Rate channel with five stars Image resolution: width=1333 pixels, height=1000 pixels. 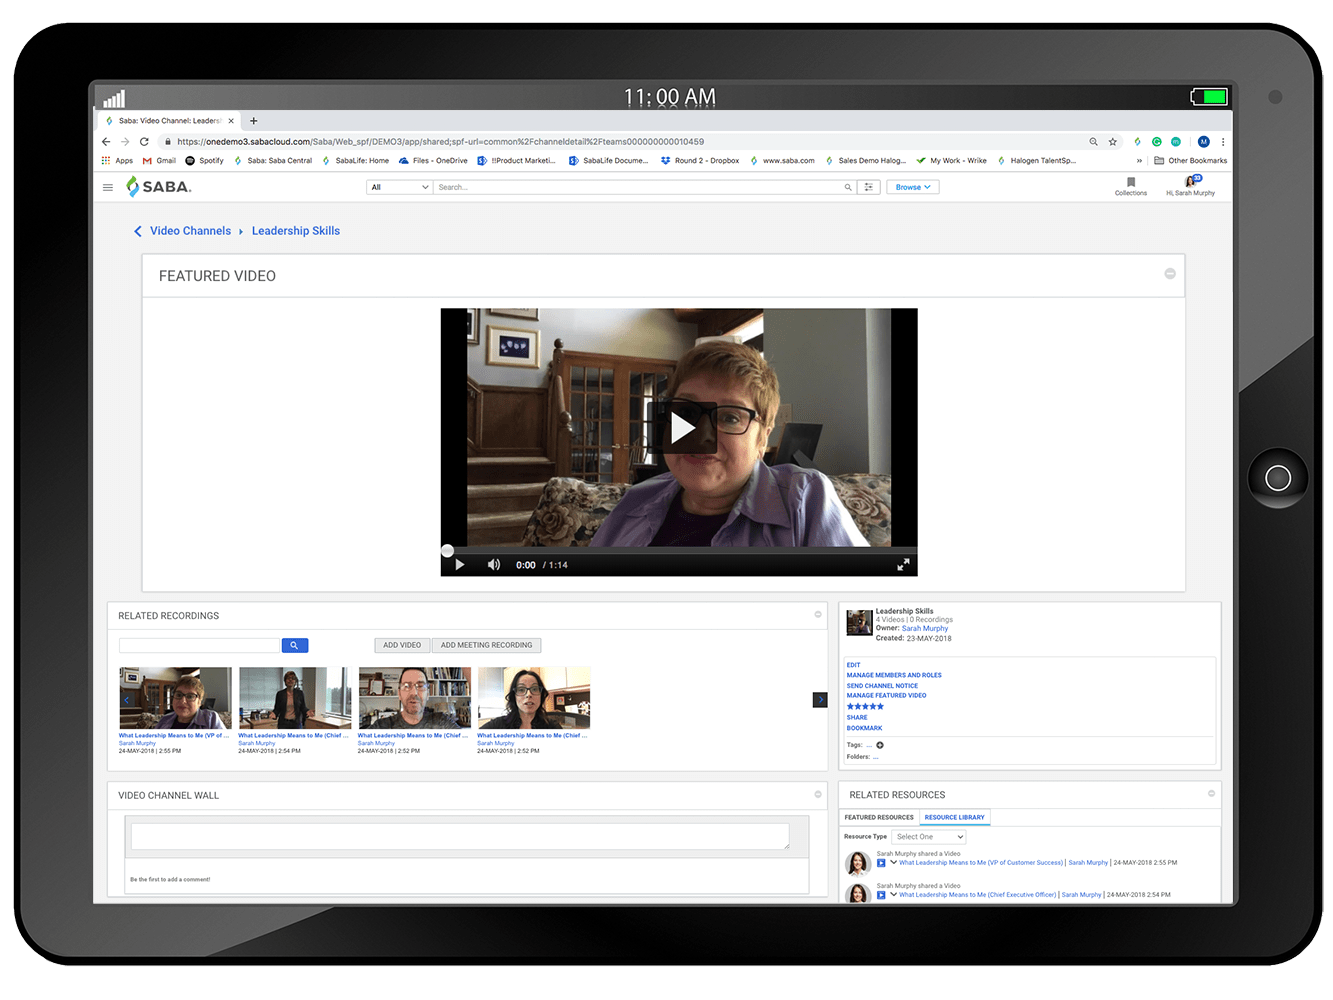[x=865, y=706]
